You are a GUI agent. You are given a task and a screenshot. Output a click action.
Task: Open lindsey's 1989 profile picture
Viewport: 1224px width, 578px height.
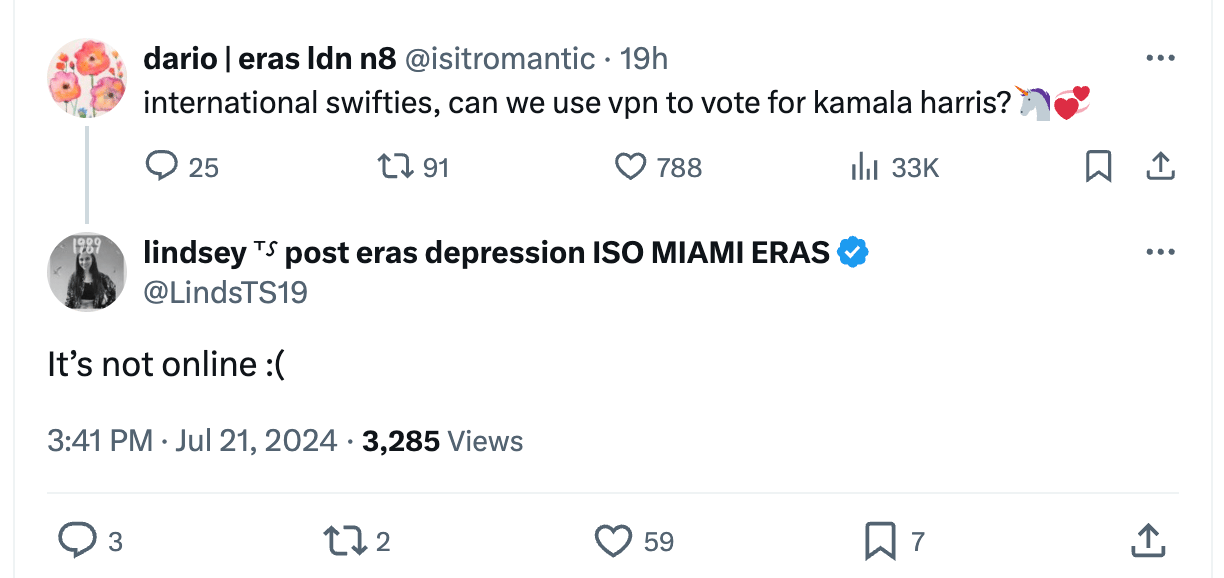pyautogui.click(x=86, y=272)
